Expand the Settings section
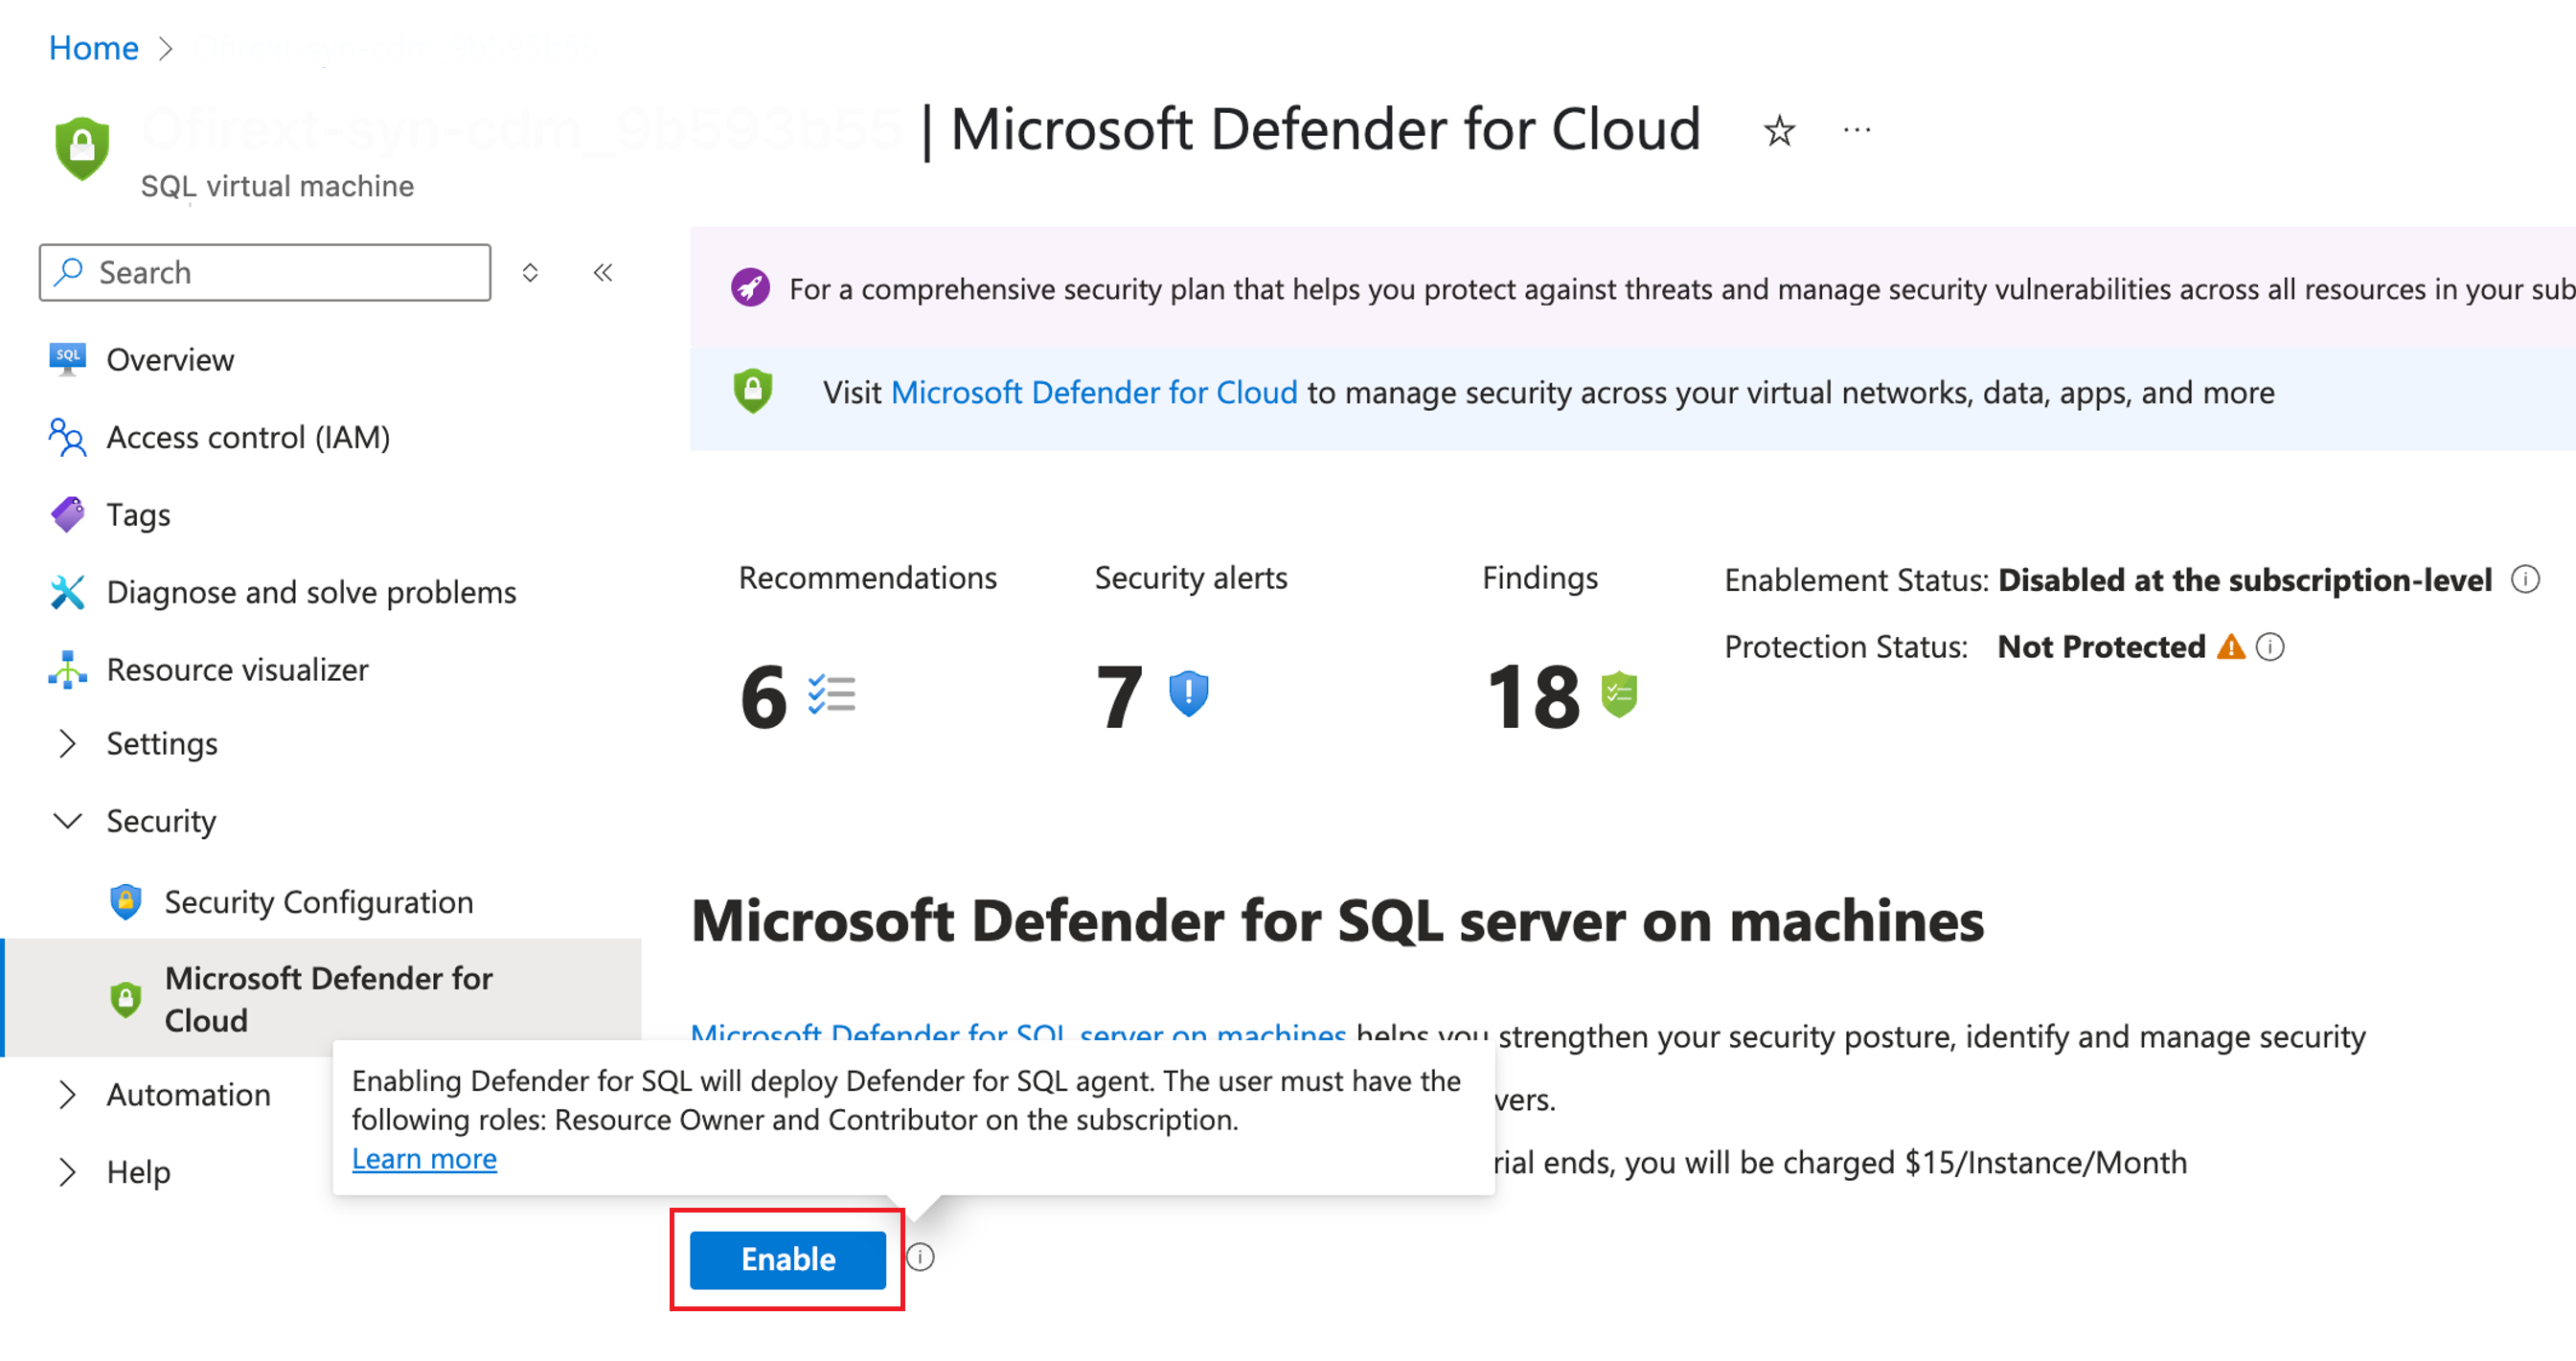This screenshot has width=2576, height=1361. click(68, 743)
